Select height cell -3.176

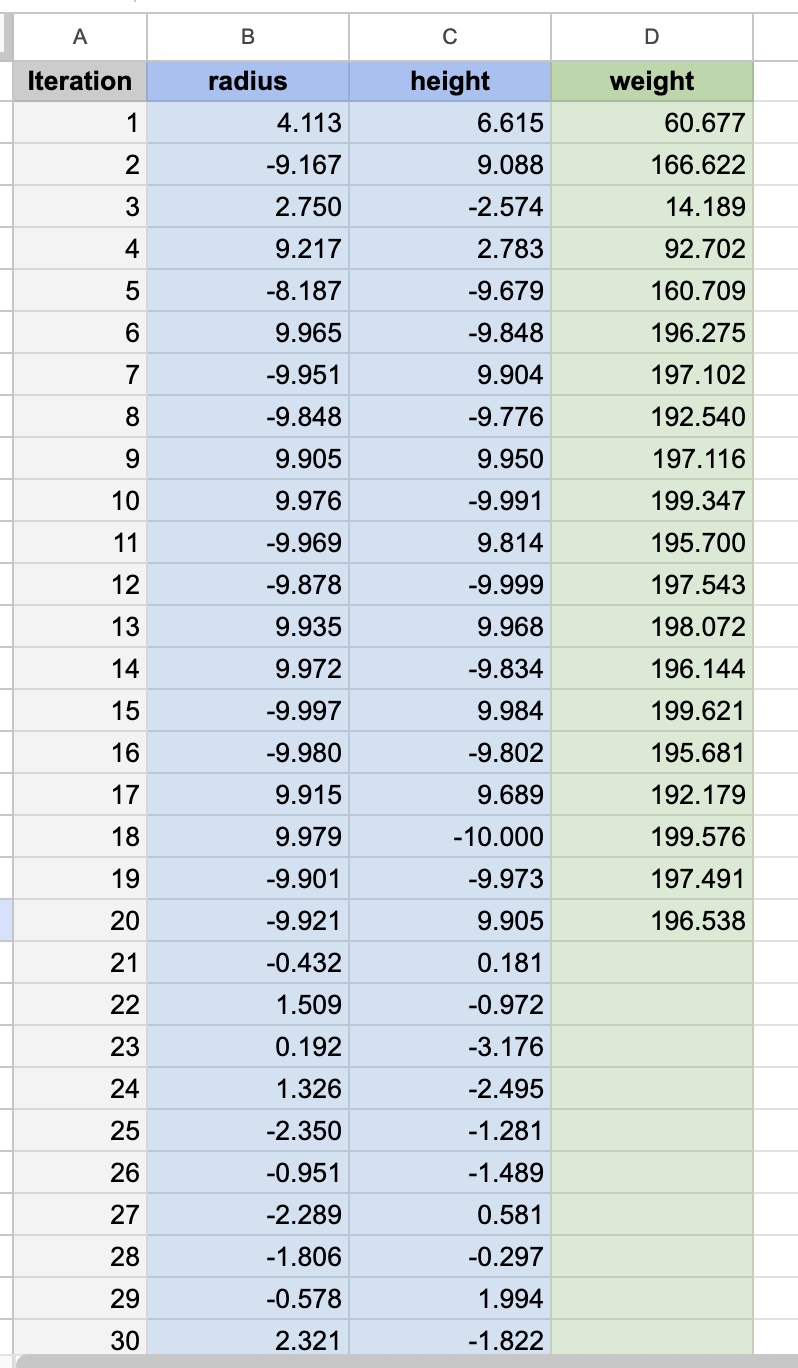(x=450, y=1047)
